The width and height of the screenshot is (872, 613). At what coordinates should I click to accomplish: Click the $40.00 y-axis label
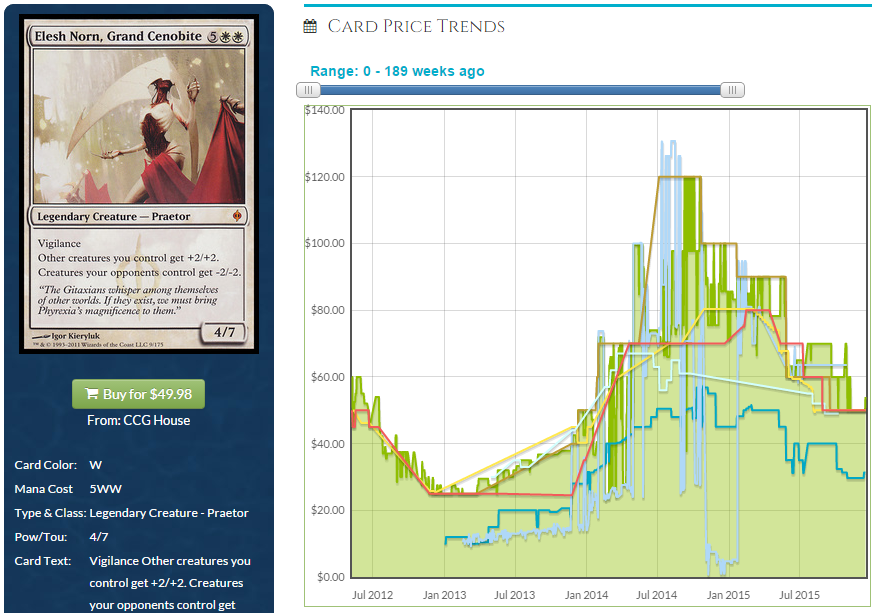tap(328, 443)
